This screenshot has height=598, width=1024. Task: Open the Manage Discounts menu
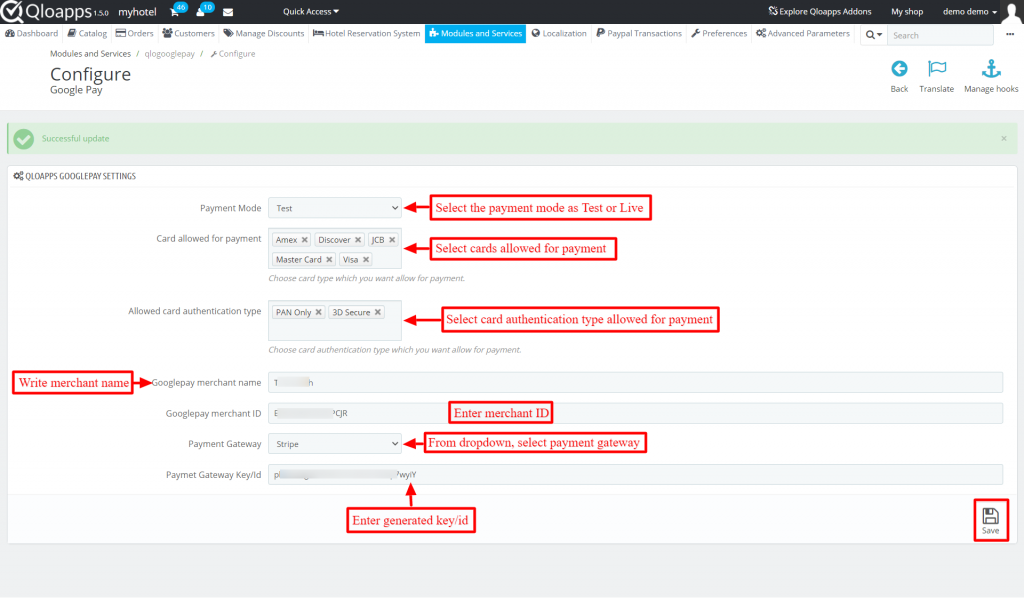coord(264,33)
